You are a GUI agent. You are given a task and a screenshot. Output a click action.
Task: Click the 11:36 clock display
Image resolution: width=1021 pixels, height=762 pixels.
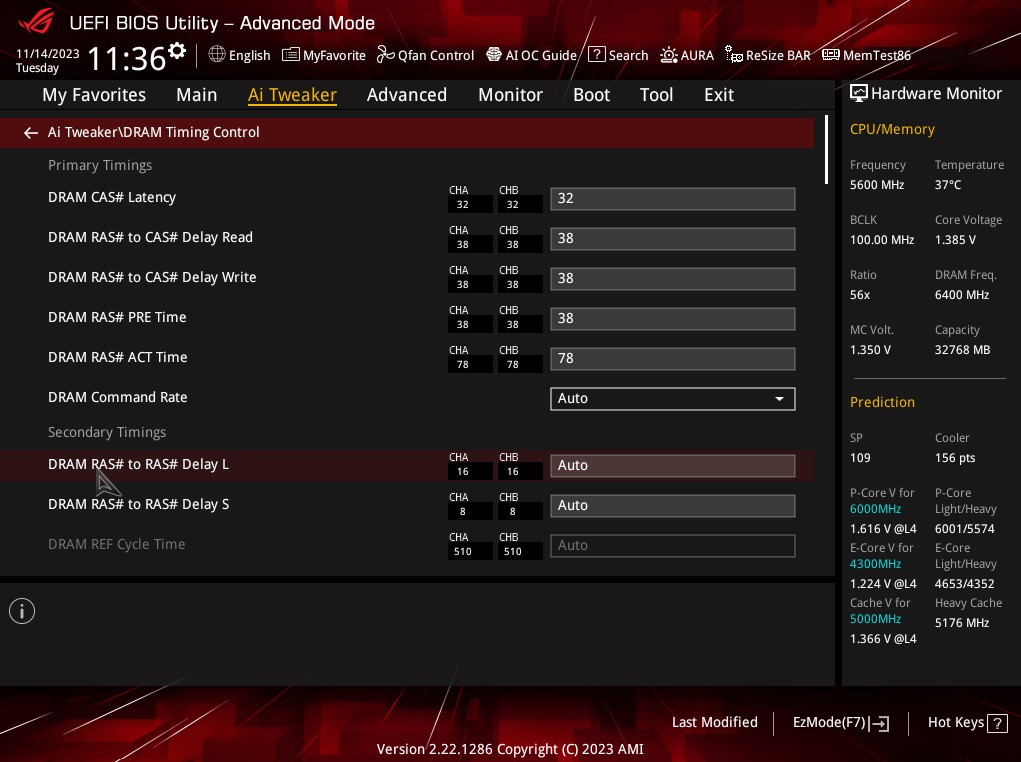coord(126,59)
